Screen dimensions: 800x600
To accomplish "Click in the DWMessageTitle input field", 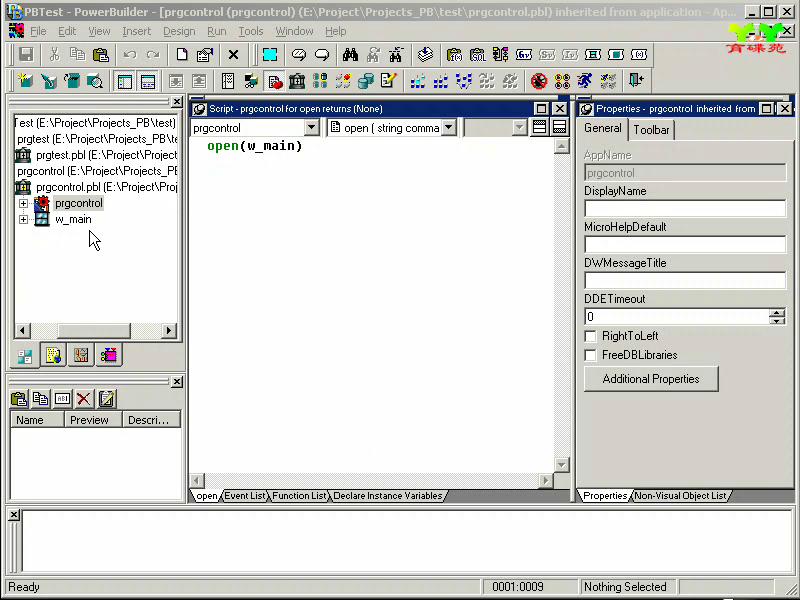I will [x=685, y=281].
